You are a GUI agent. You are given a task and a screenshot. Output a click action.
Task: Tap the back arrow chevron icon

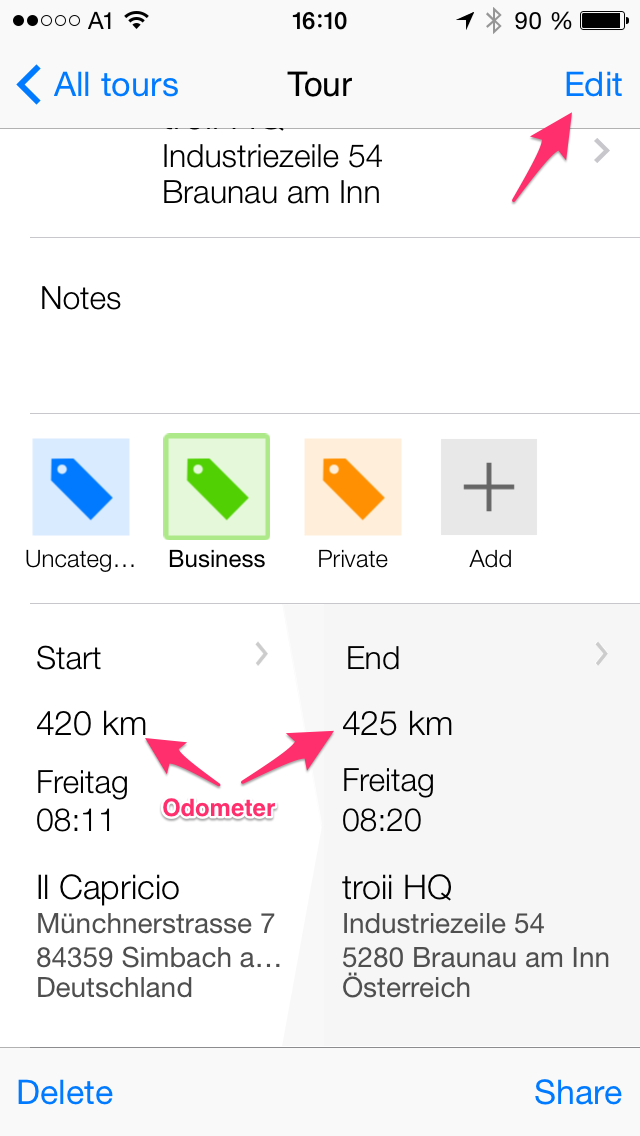(x=30, y=85)
